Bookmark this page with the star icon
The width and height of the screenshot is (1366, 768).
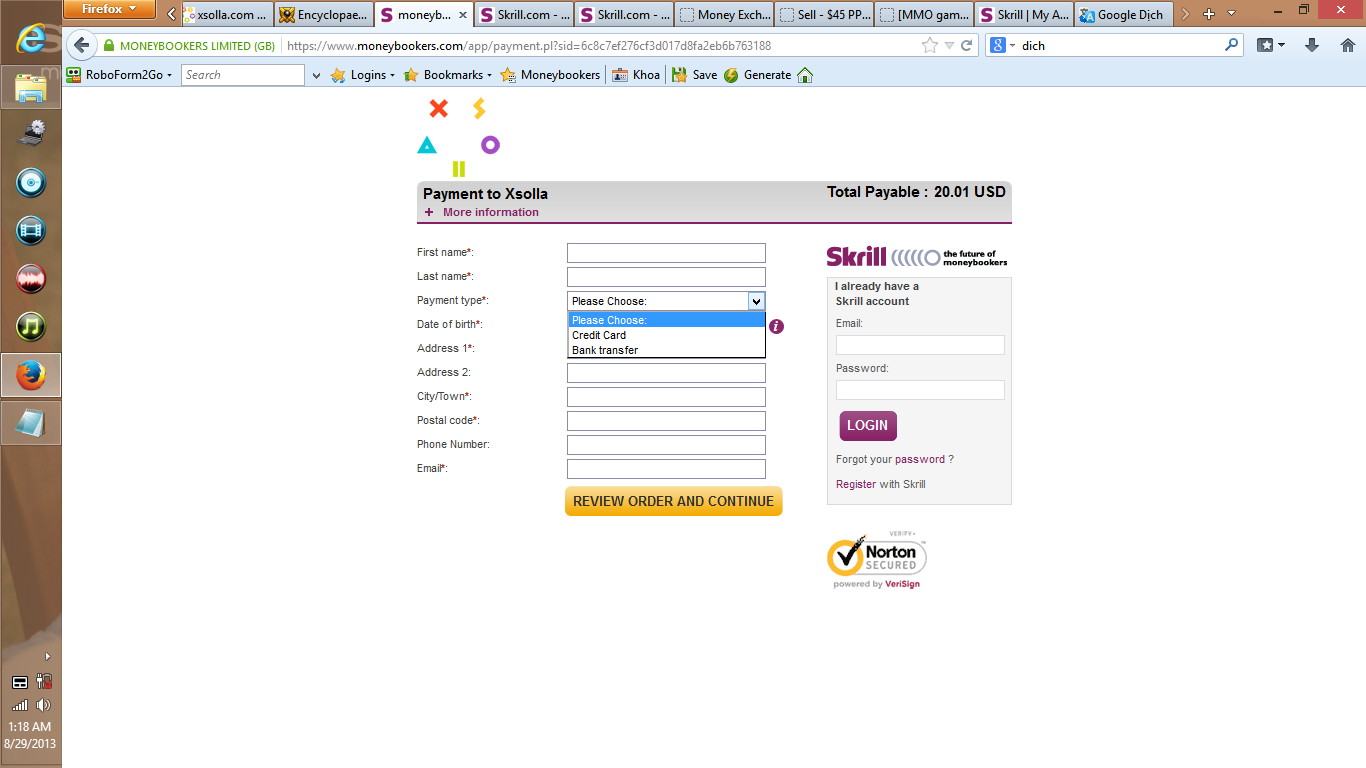[930, 45]
